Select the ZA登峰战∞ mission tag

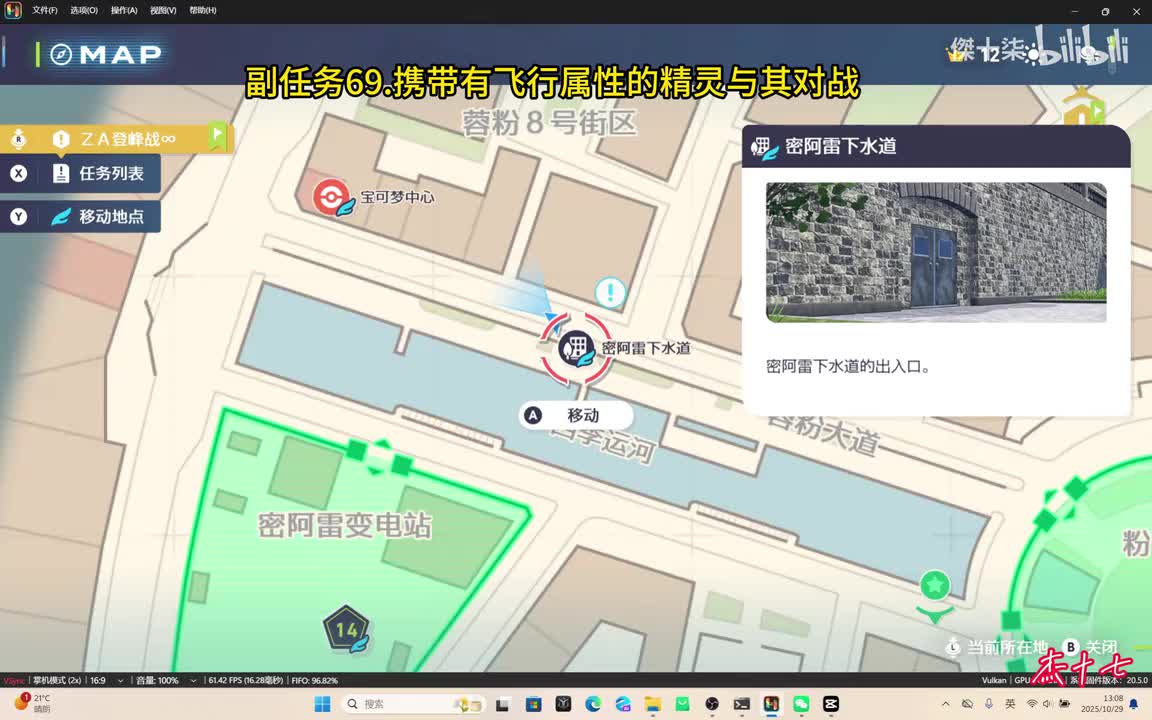click(115, 138)
